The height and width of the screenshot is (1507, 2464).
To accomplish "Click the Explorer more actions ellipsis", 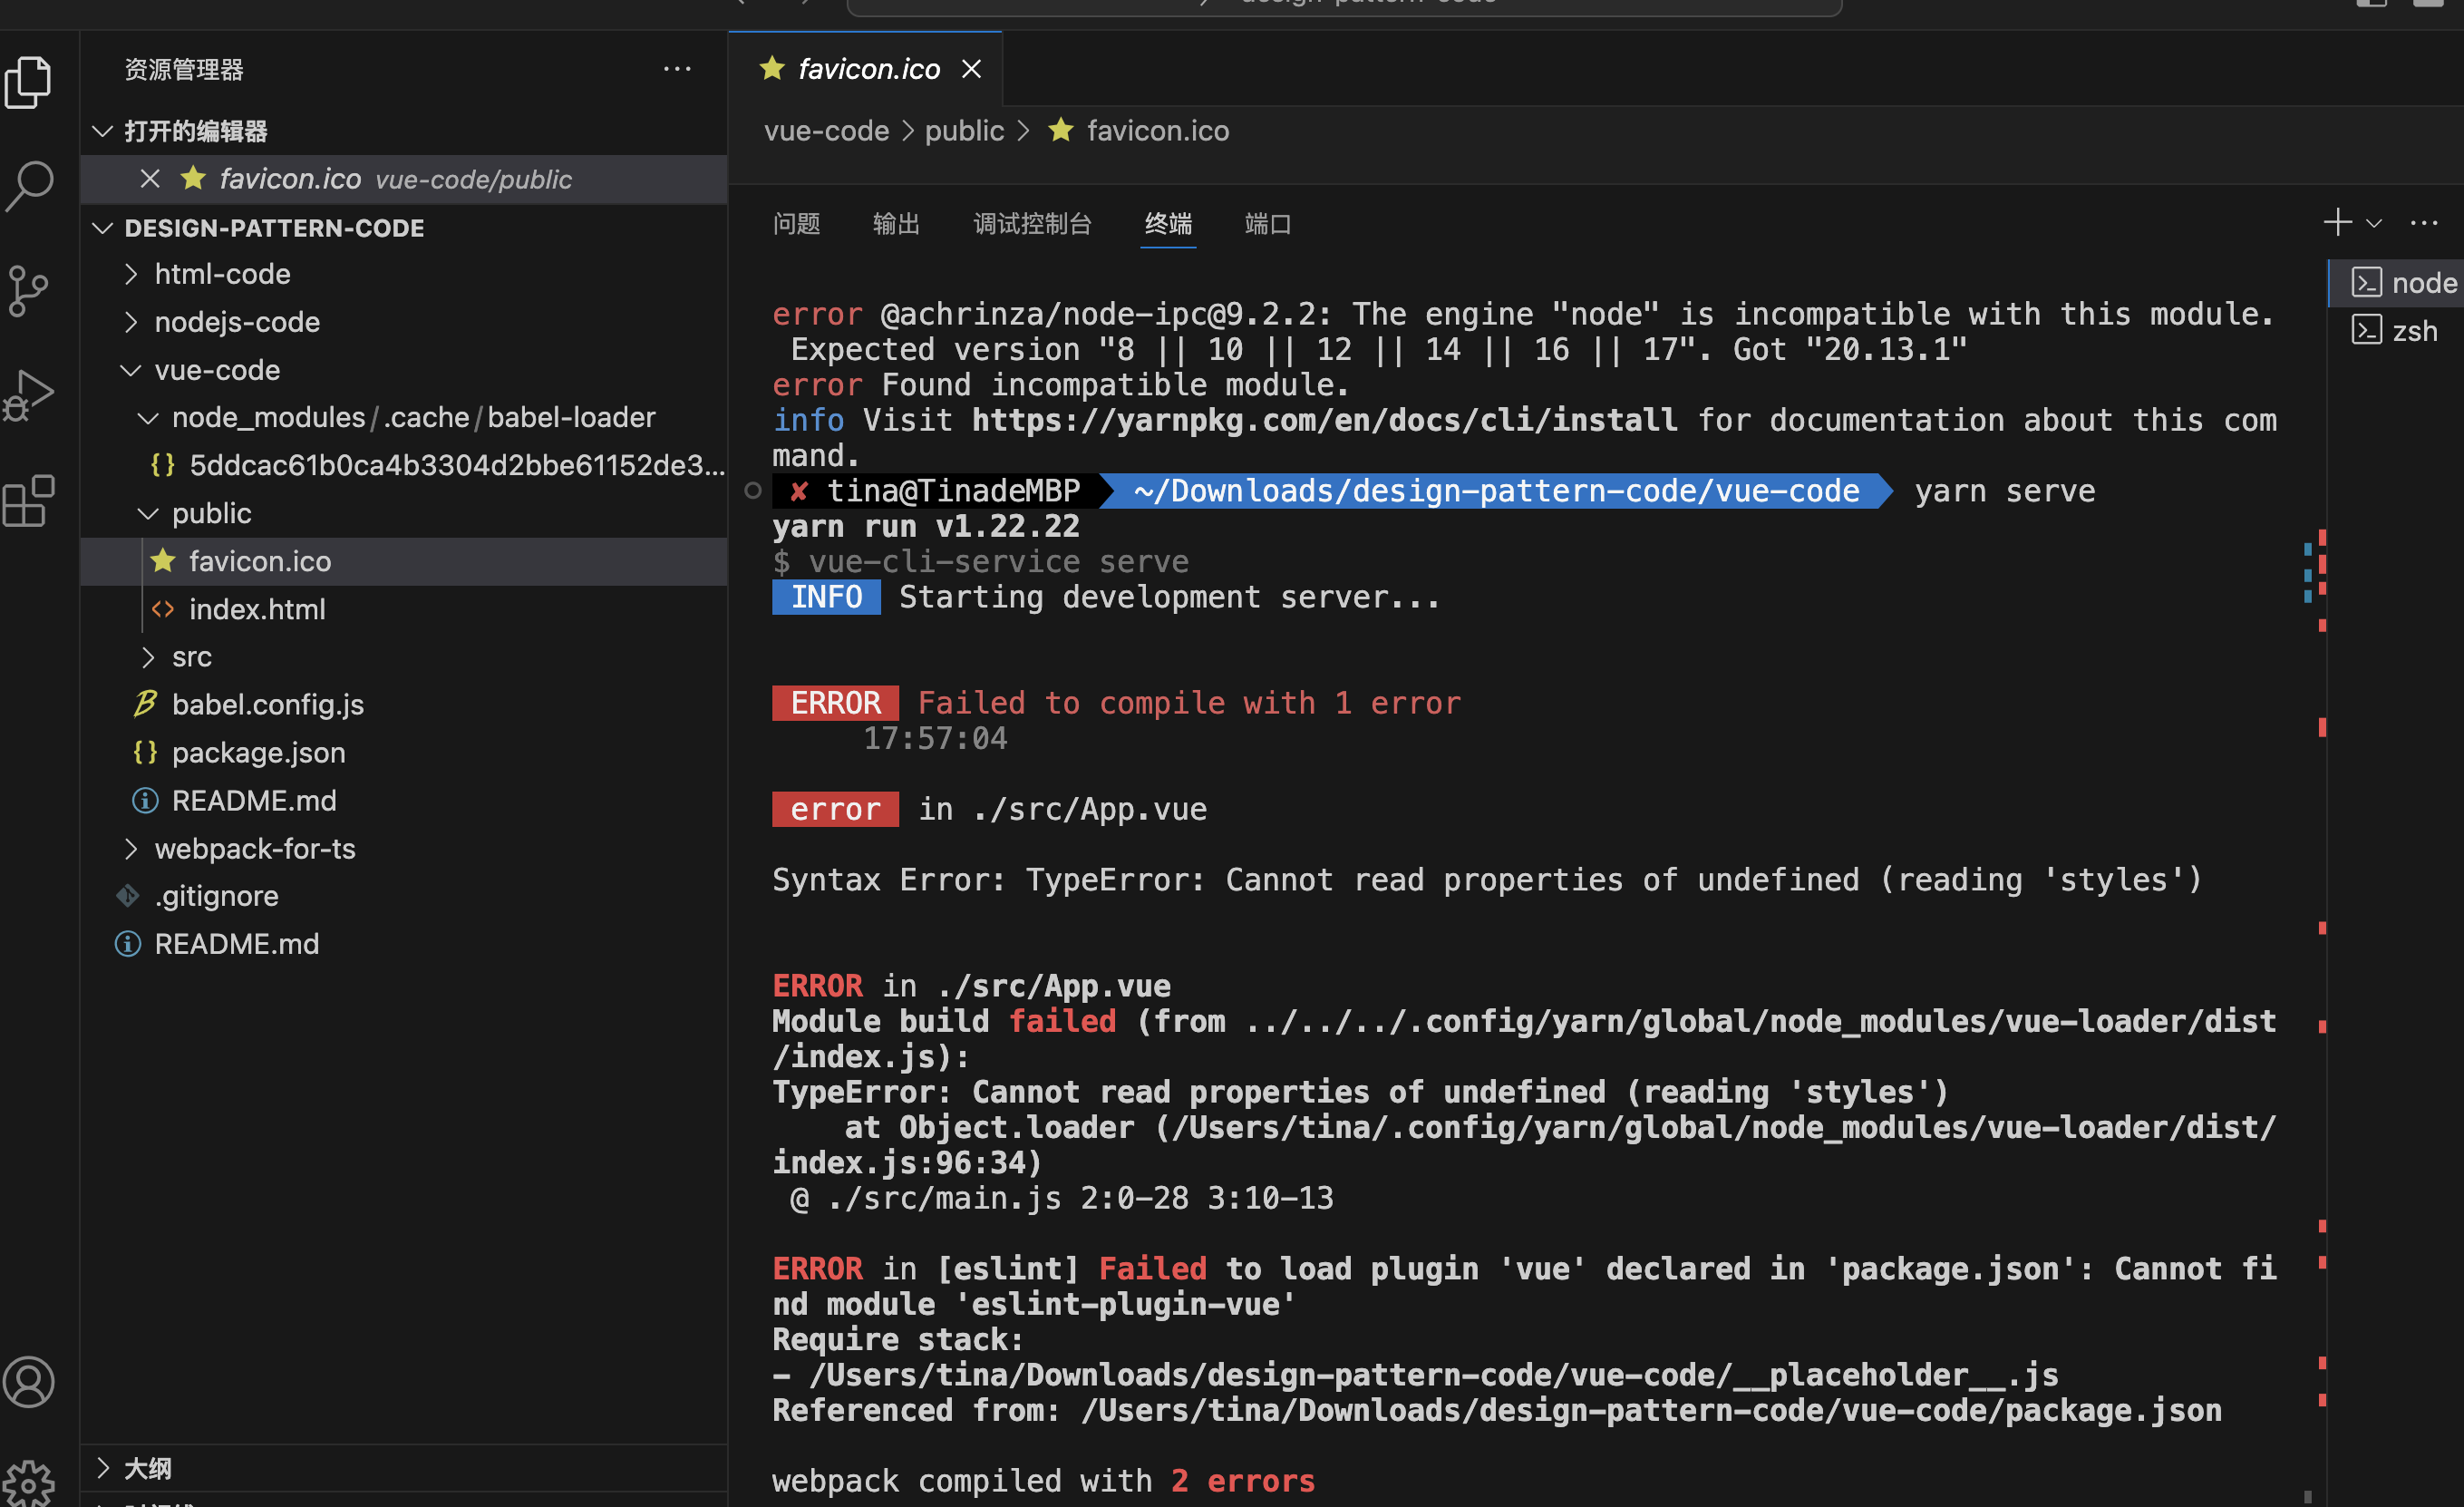I will pyautogui.click(x=677, y=69).
